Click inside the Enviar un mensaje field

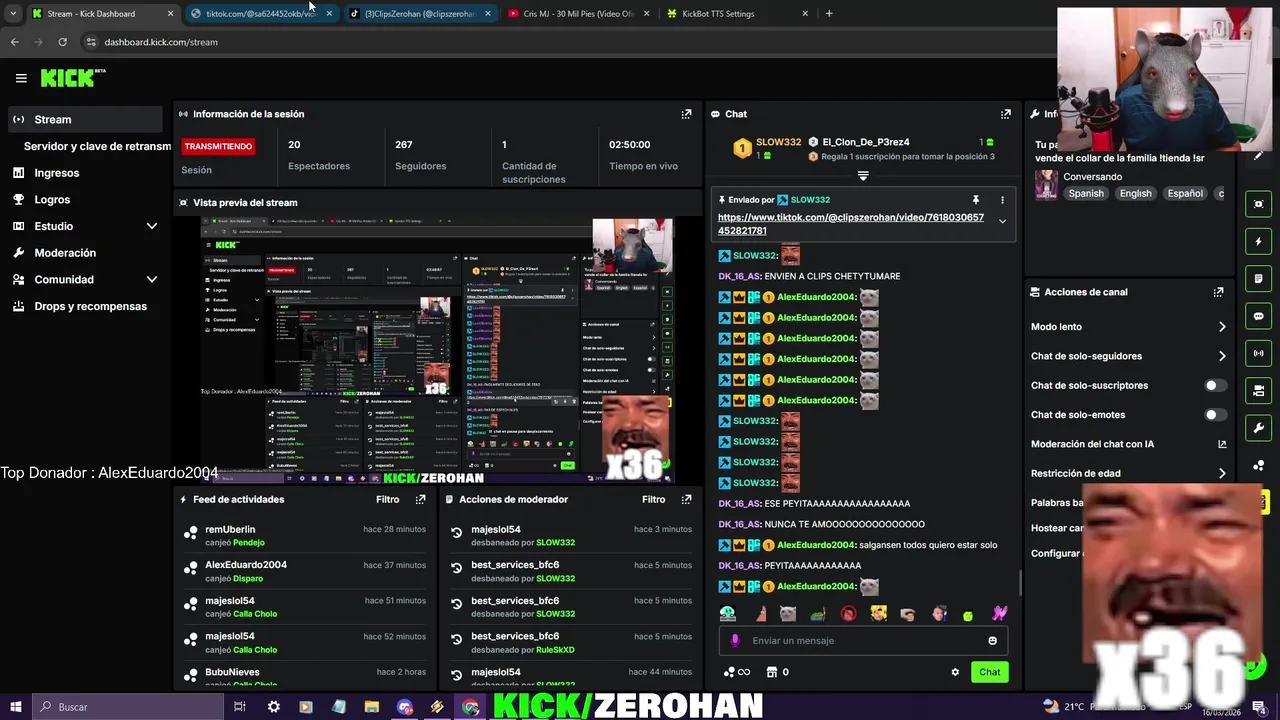click(865, 641)
